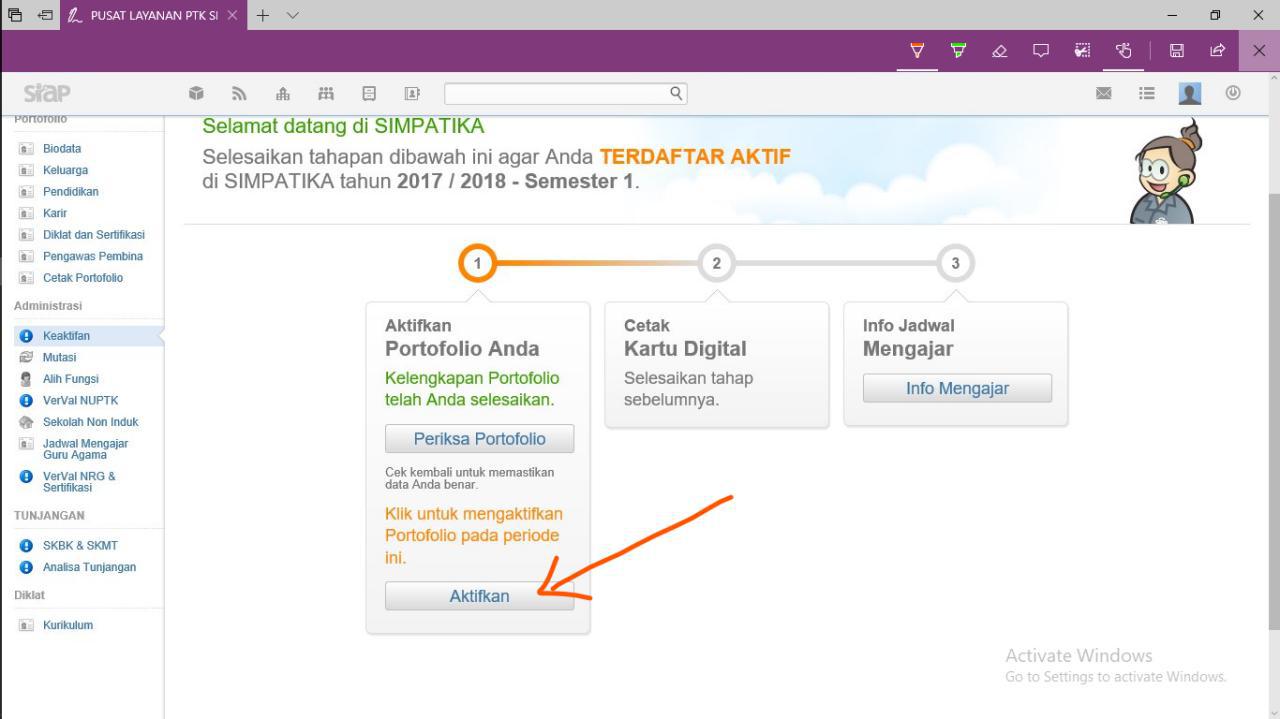Open the RSS feed icon
Image resolution: width=1280 pixels, height=719 pixels.
pyautogui.click(x=239, y=93)
